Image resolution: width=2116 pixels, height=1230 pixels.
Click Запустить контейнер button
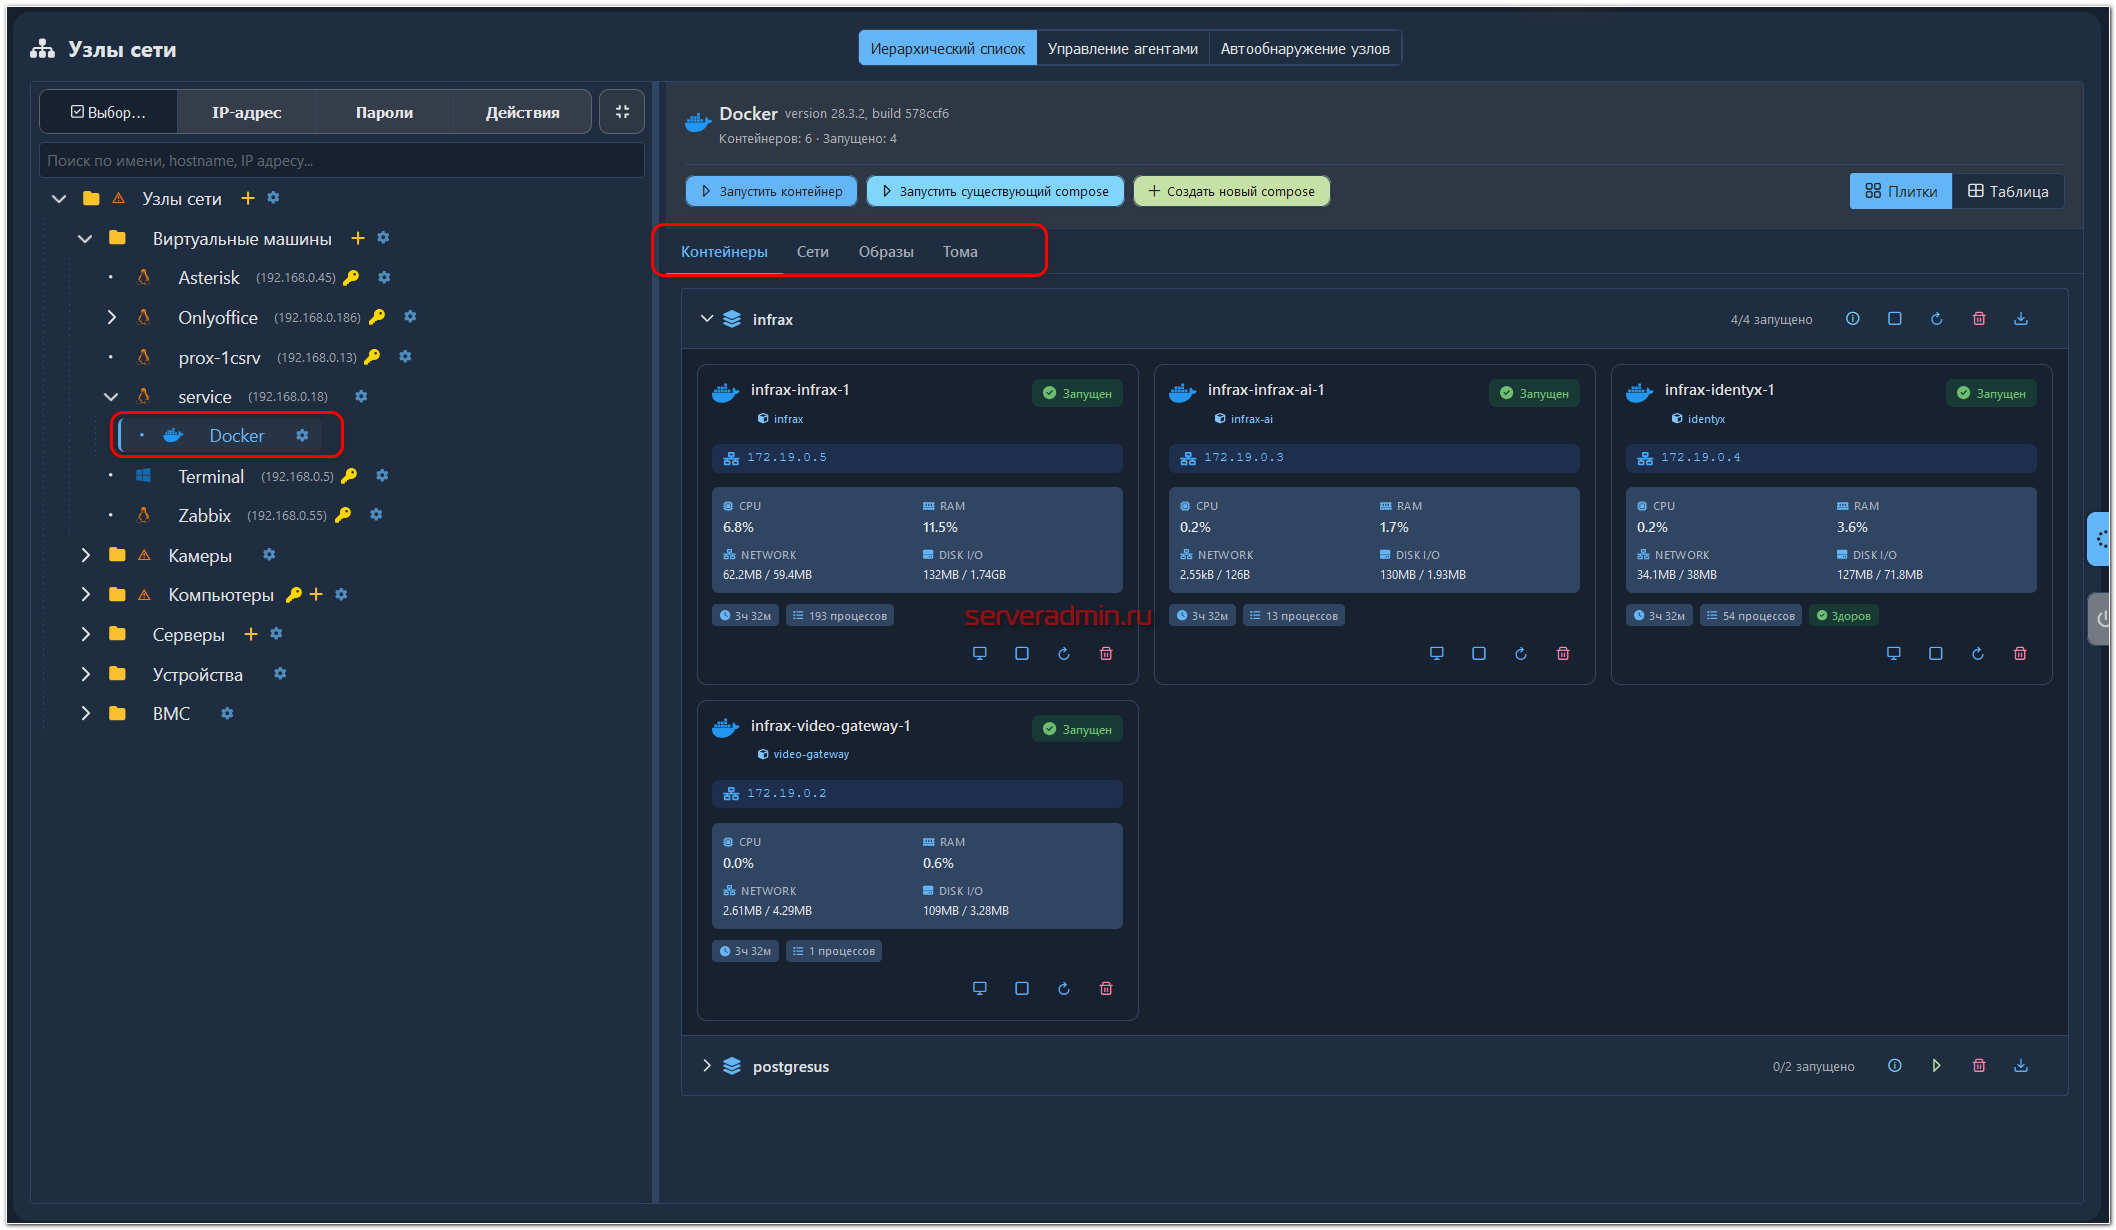(x=771, y=191)
